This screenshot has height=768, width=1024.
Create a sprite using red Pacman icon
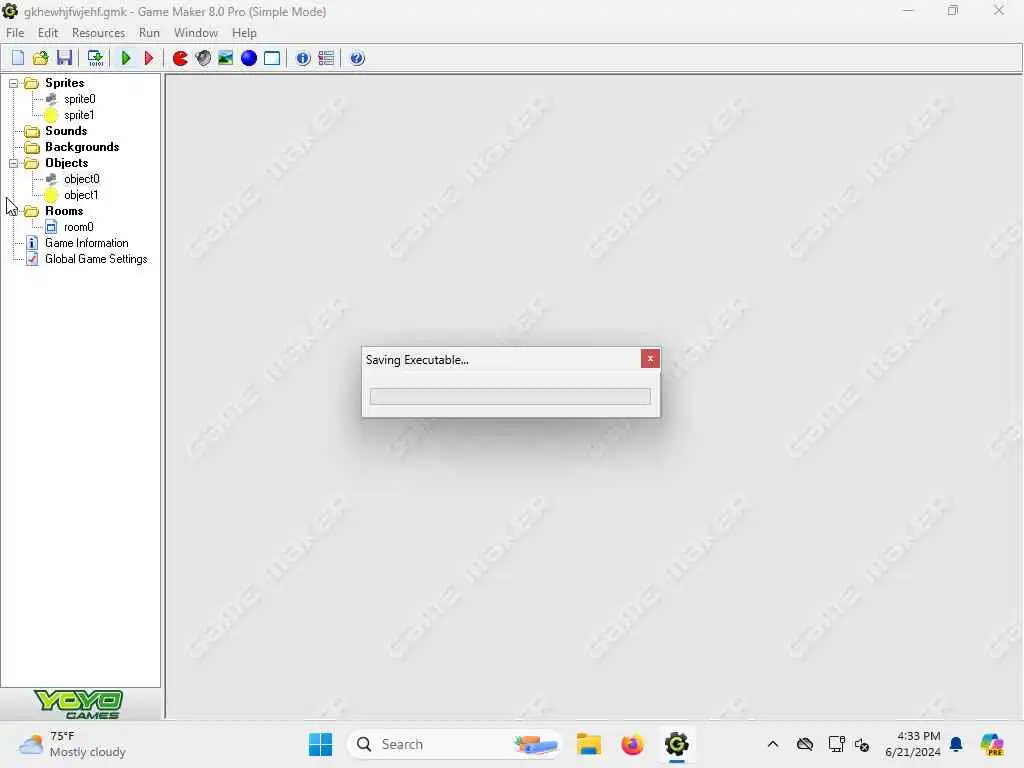pos(180,58)
